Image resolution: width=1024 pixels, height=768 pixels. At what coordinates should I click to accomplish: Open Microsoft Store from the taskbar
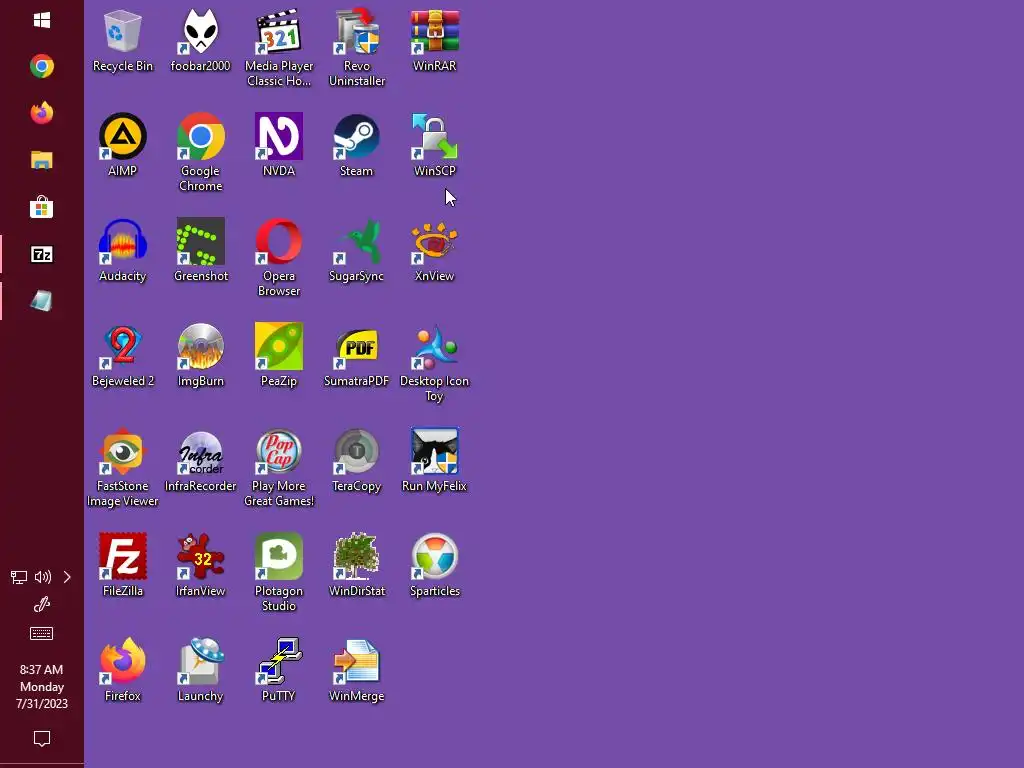pyautogui.click(x=42, y=207)
